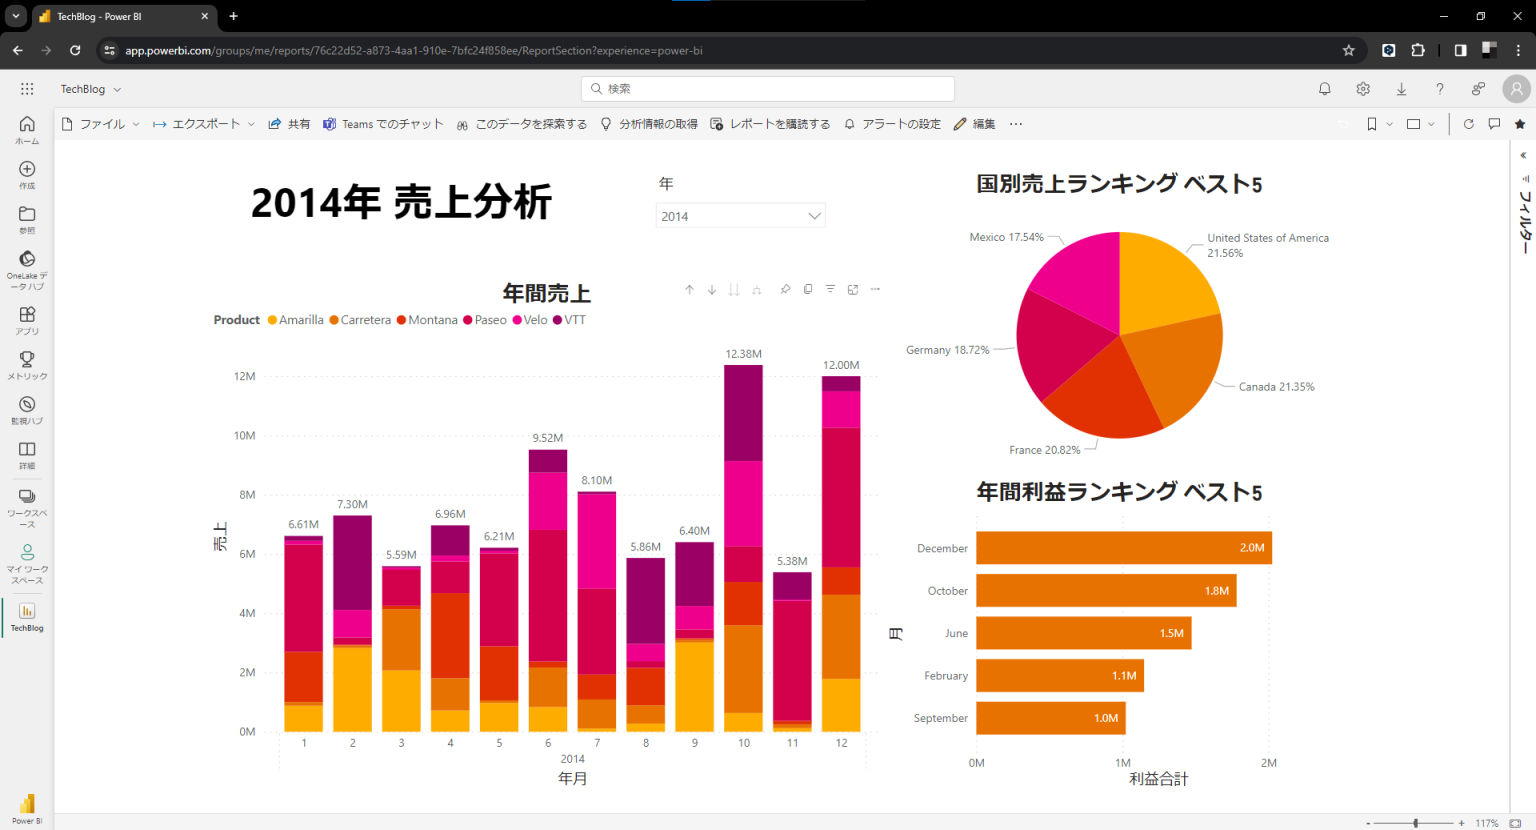Open focus mode for the 年間売上 visual

pyautogui.click(x=852, y=289)
